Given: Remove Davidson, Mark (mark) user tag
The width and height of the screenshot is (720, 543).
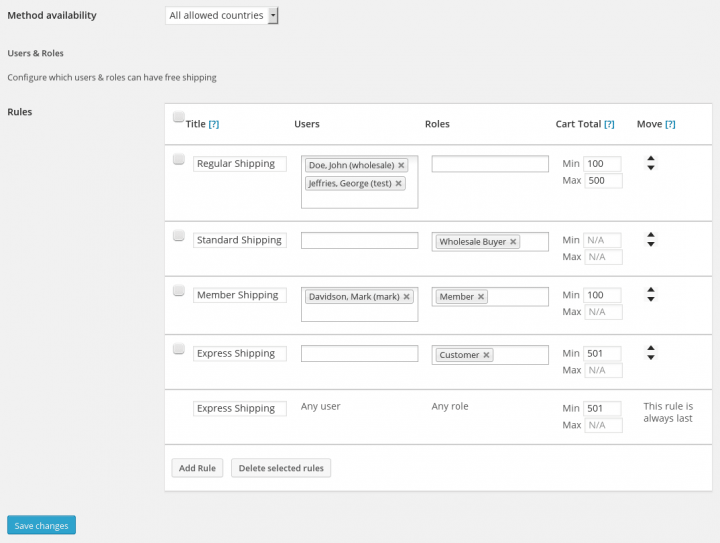Looking at the screenshot, I should click(x=406, y=297).
